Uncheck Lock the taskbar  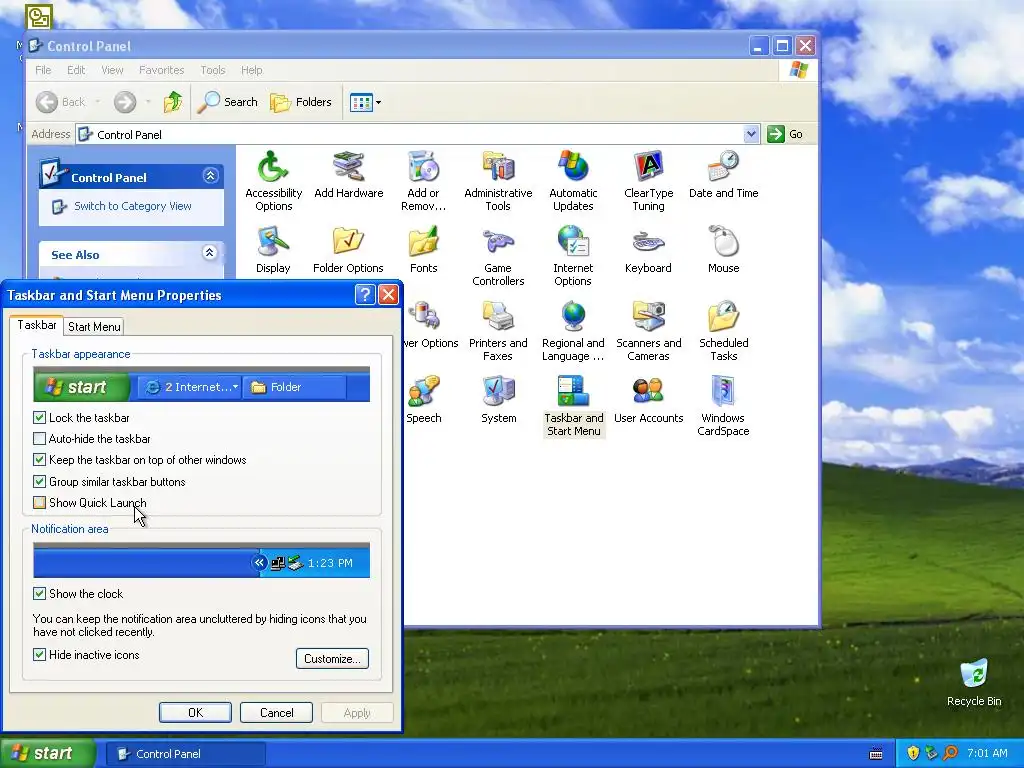(x=39, y=417)
